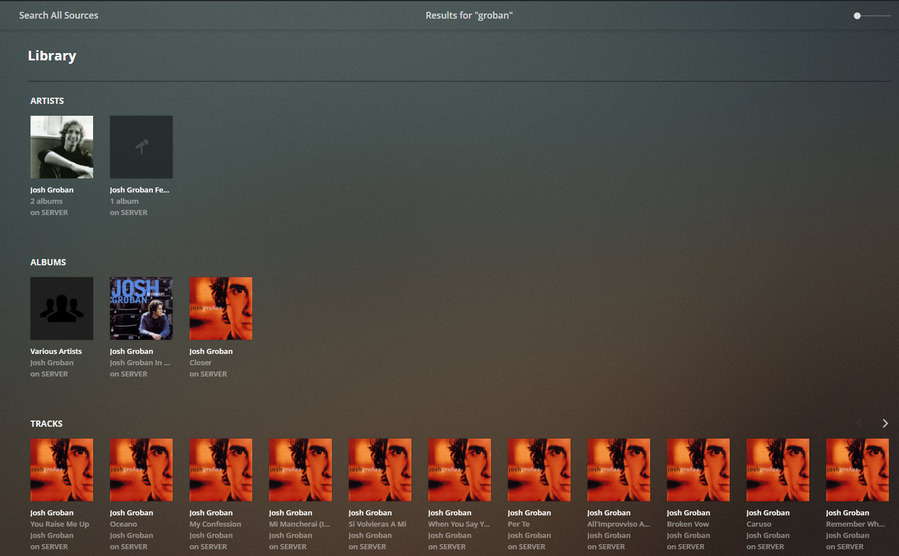Click the Caruso track title
899x556 pixels.
point(759,524)
